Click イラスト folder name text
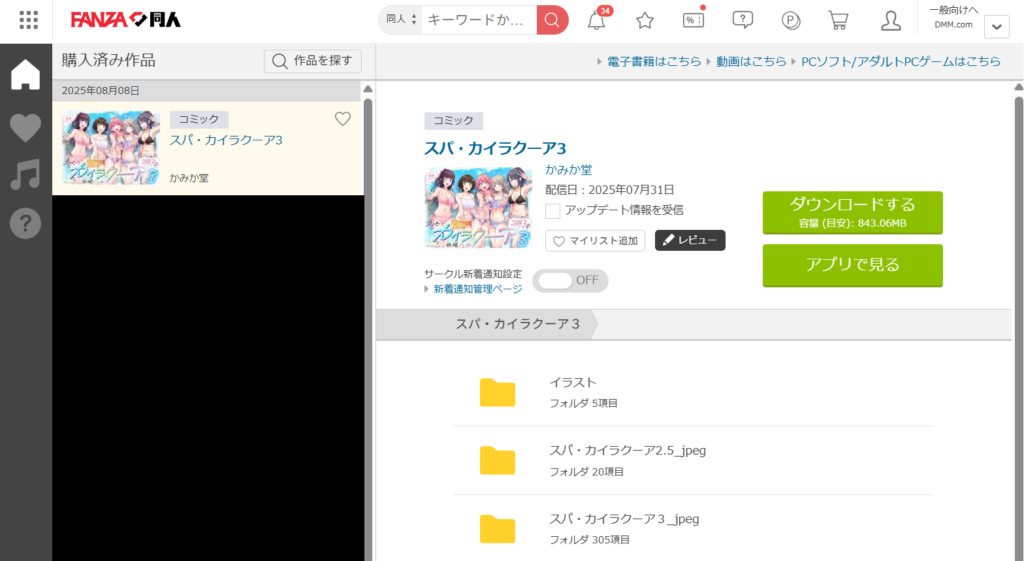This screenshot has width=1024, height=561. 573,383
